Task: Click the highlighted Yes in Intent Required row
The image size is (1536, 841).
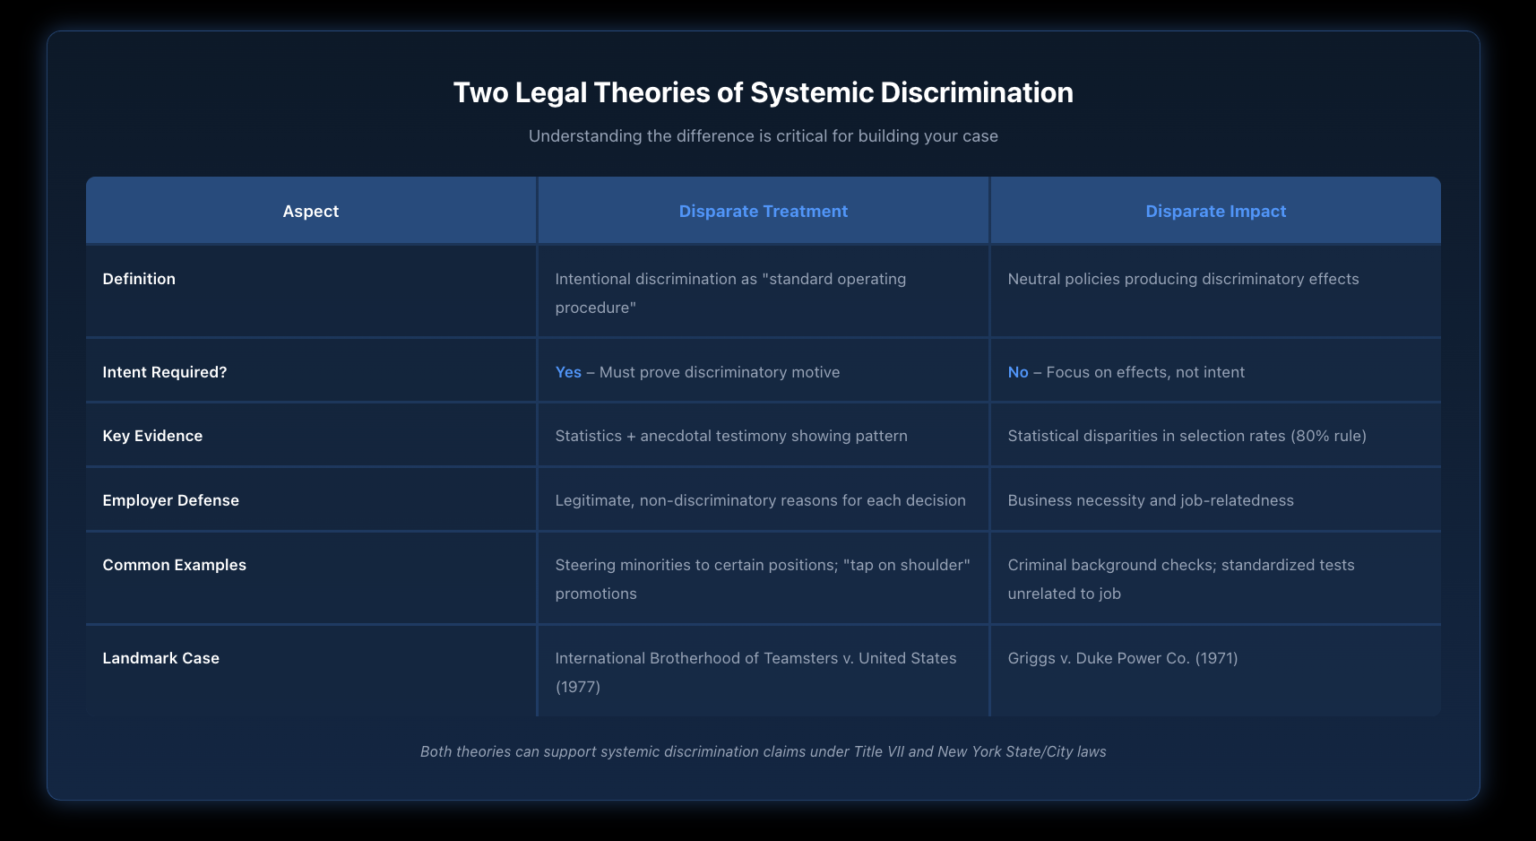Action: 568,371
